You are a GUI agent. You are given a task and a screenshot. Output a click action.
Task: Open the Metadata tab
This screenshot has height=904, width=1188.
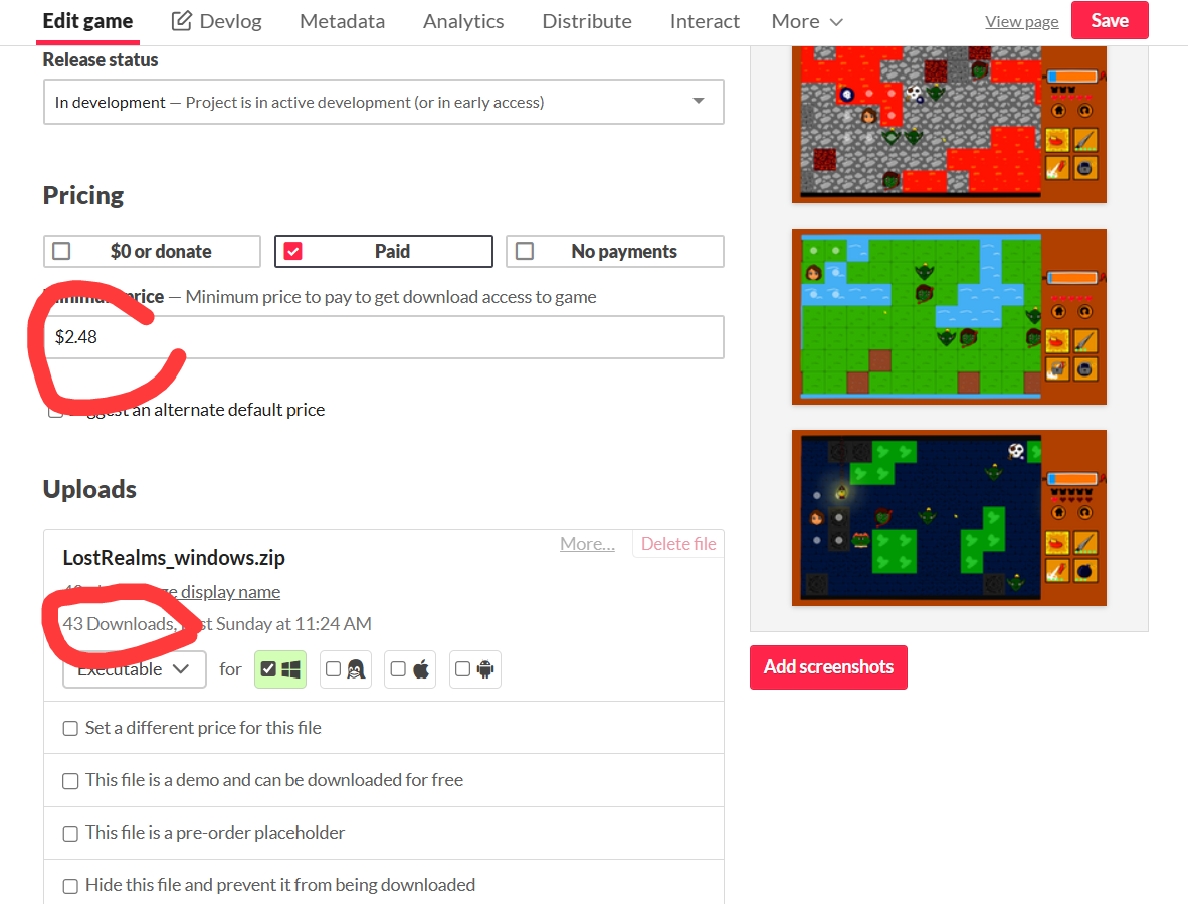342,21
